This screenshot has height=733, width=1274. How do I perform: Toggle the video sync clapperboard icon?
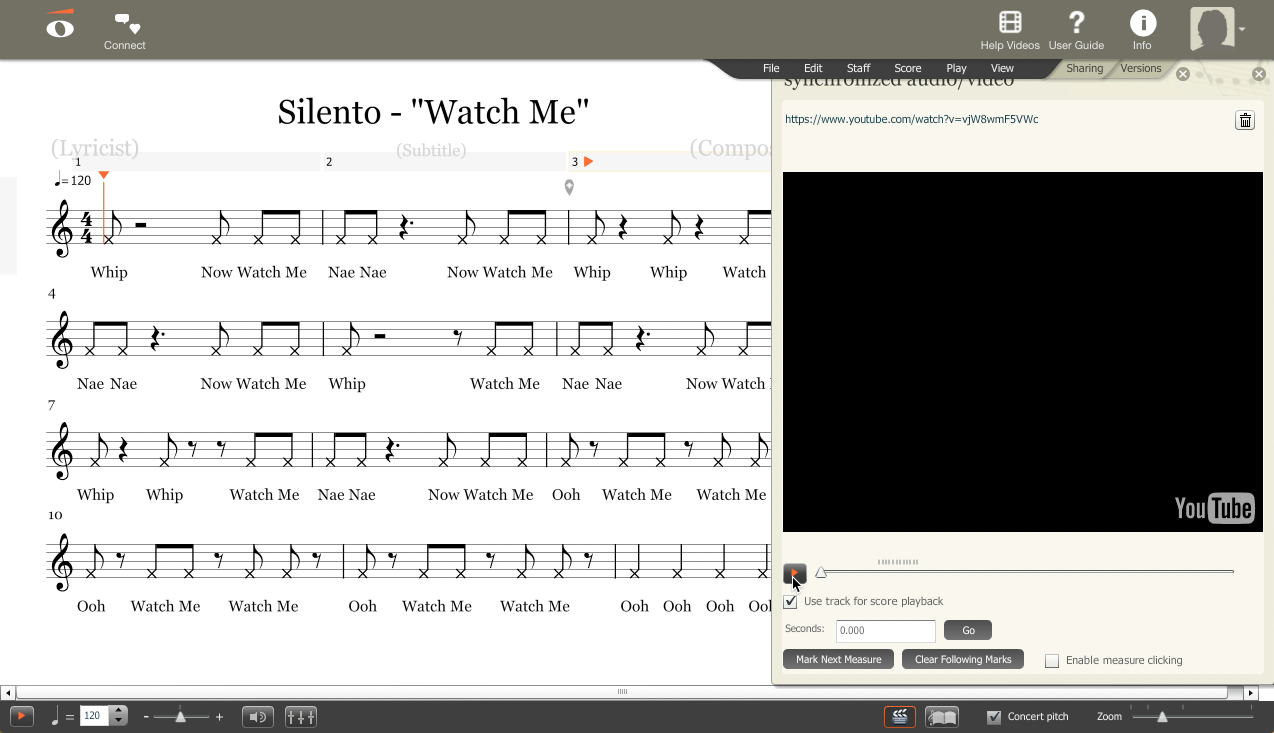tap(899, 716)
